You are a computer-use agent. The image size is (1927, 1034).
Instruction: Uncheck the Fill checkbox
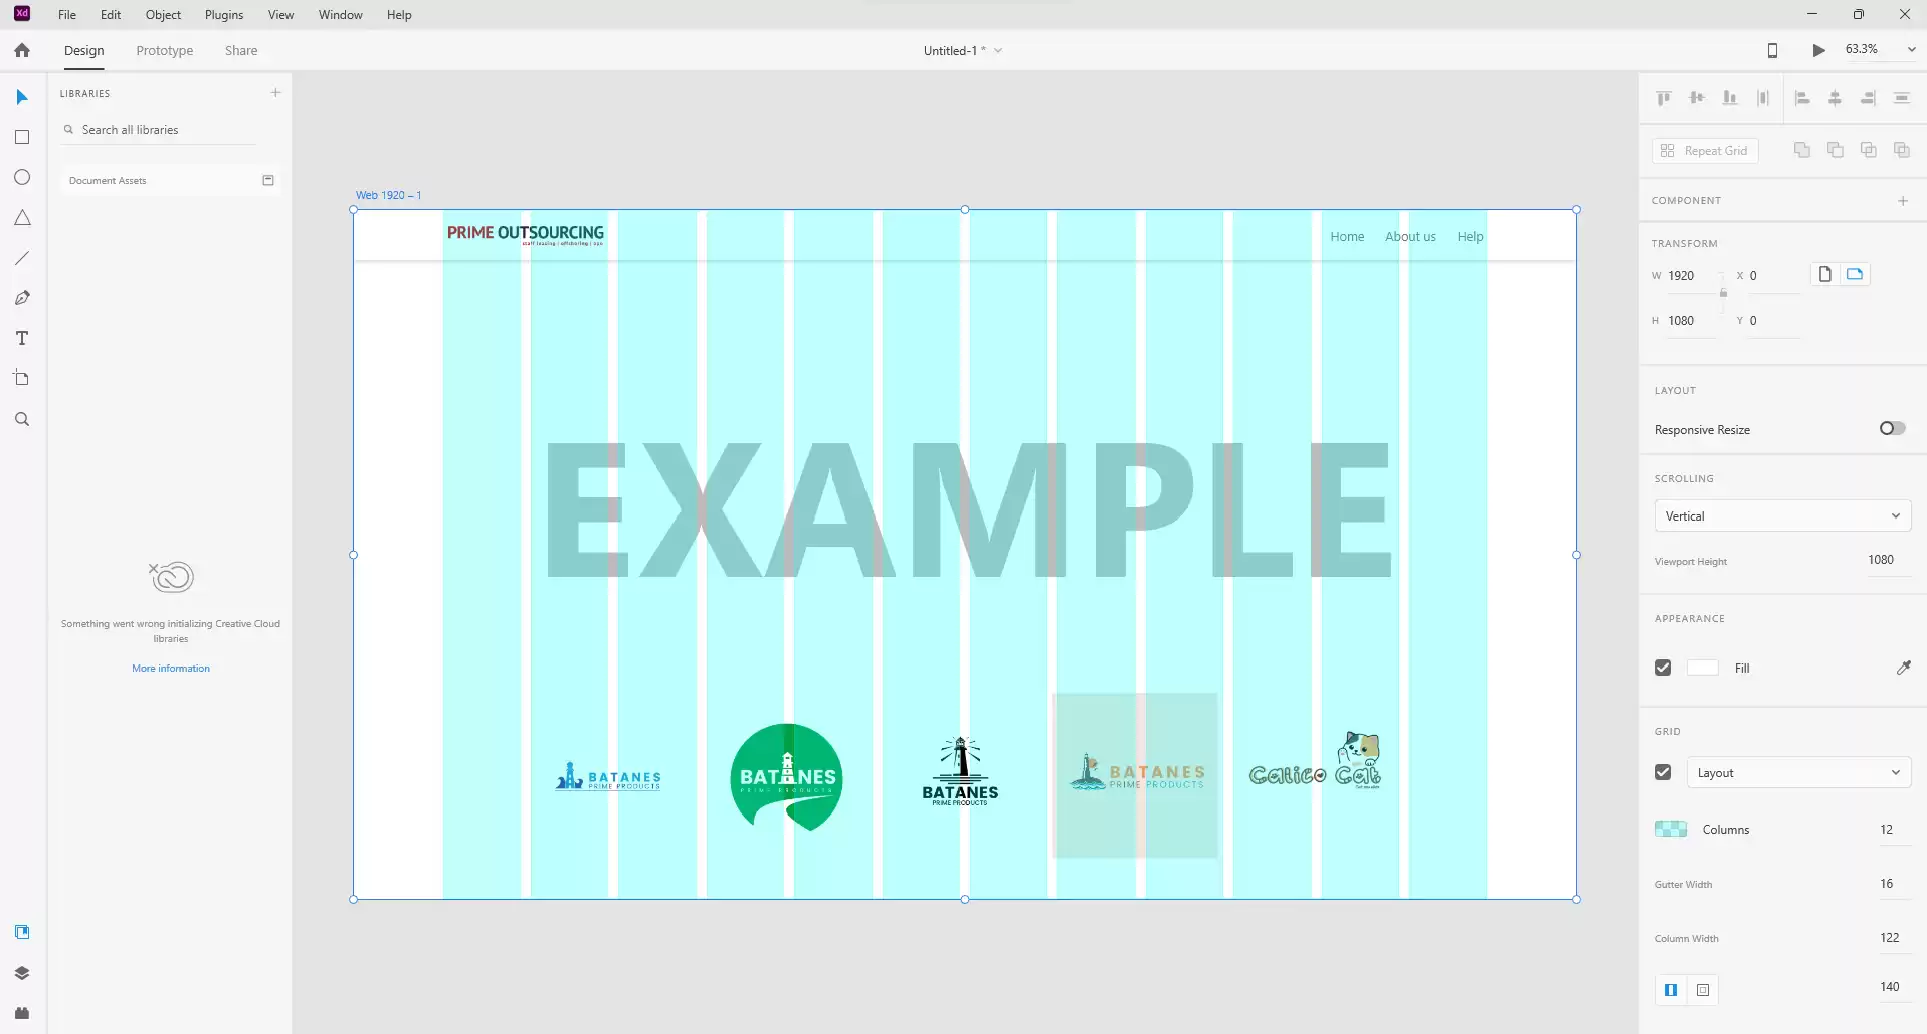tap(1663, 668)
